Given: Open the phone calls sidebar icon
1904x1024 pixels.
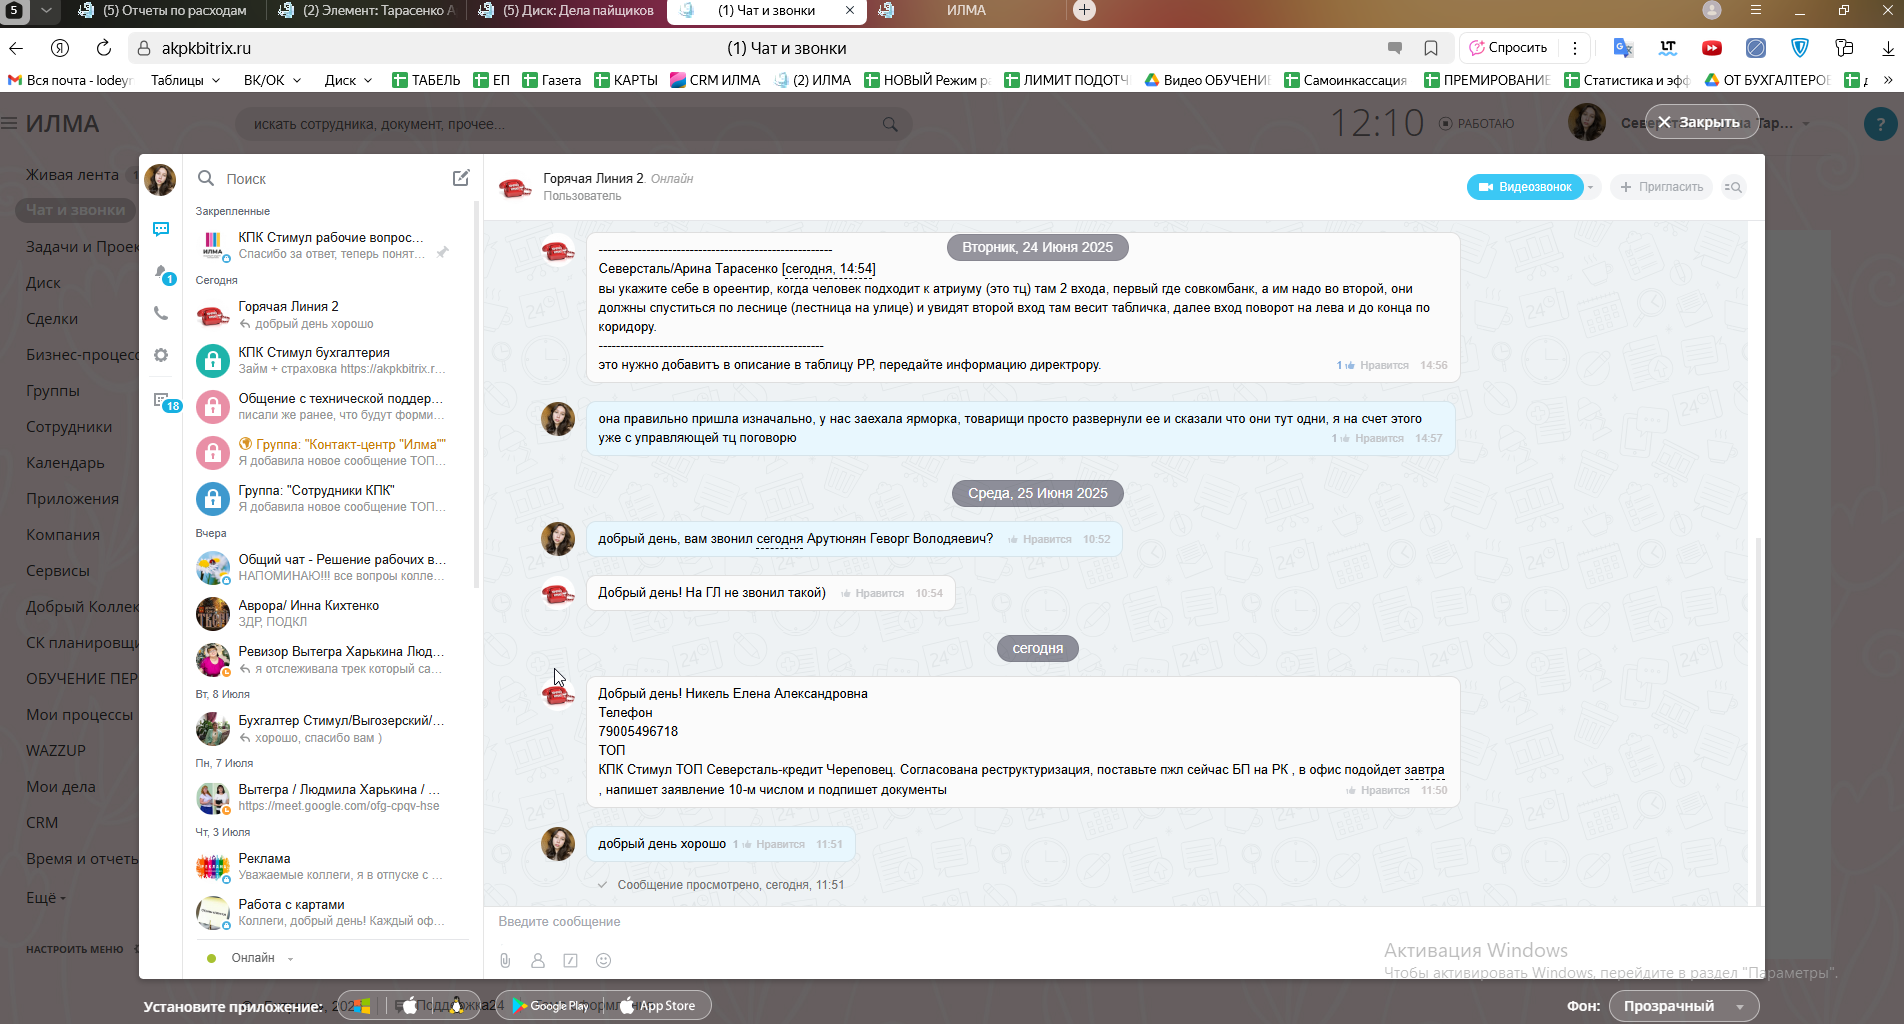Looking at the screenshot, I should (x=161, y=313).
